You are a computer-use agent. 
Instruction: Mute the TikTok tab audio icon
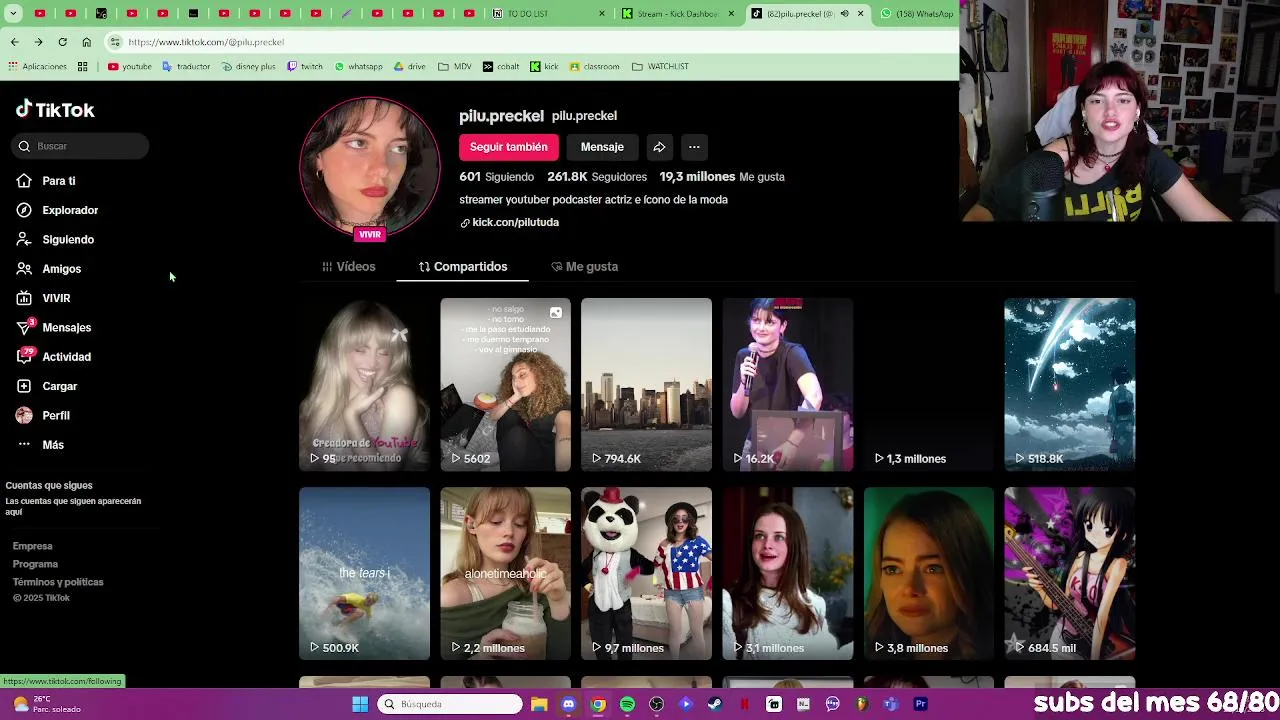click(x=844, y=14)
